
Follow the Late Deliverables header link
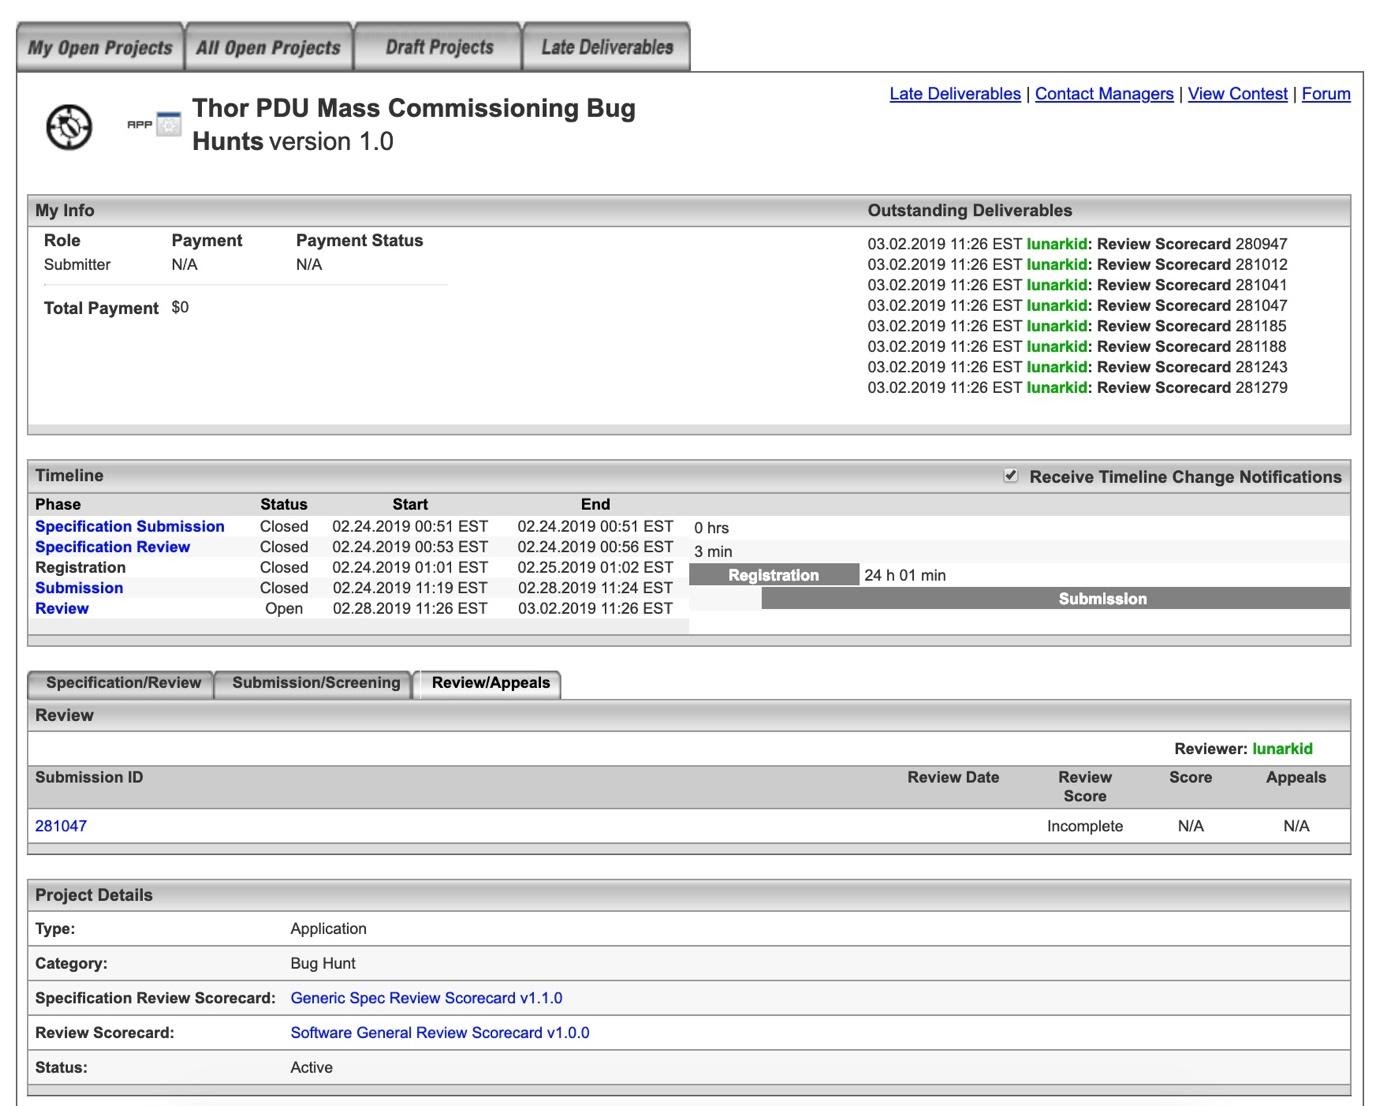coord(955,93)
